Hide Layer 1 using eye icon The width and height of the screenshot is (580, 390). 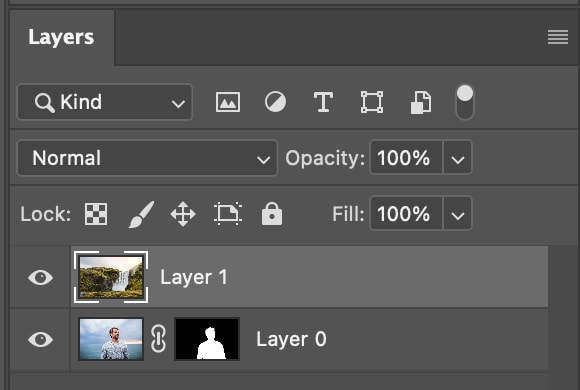click(x=40, y=278)
